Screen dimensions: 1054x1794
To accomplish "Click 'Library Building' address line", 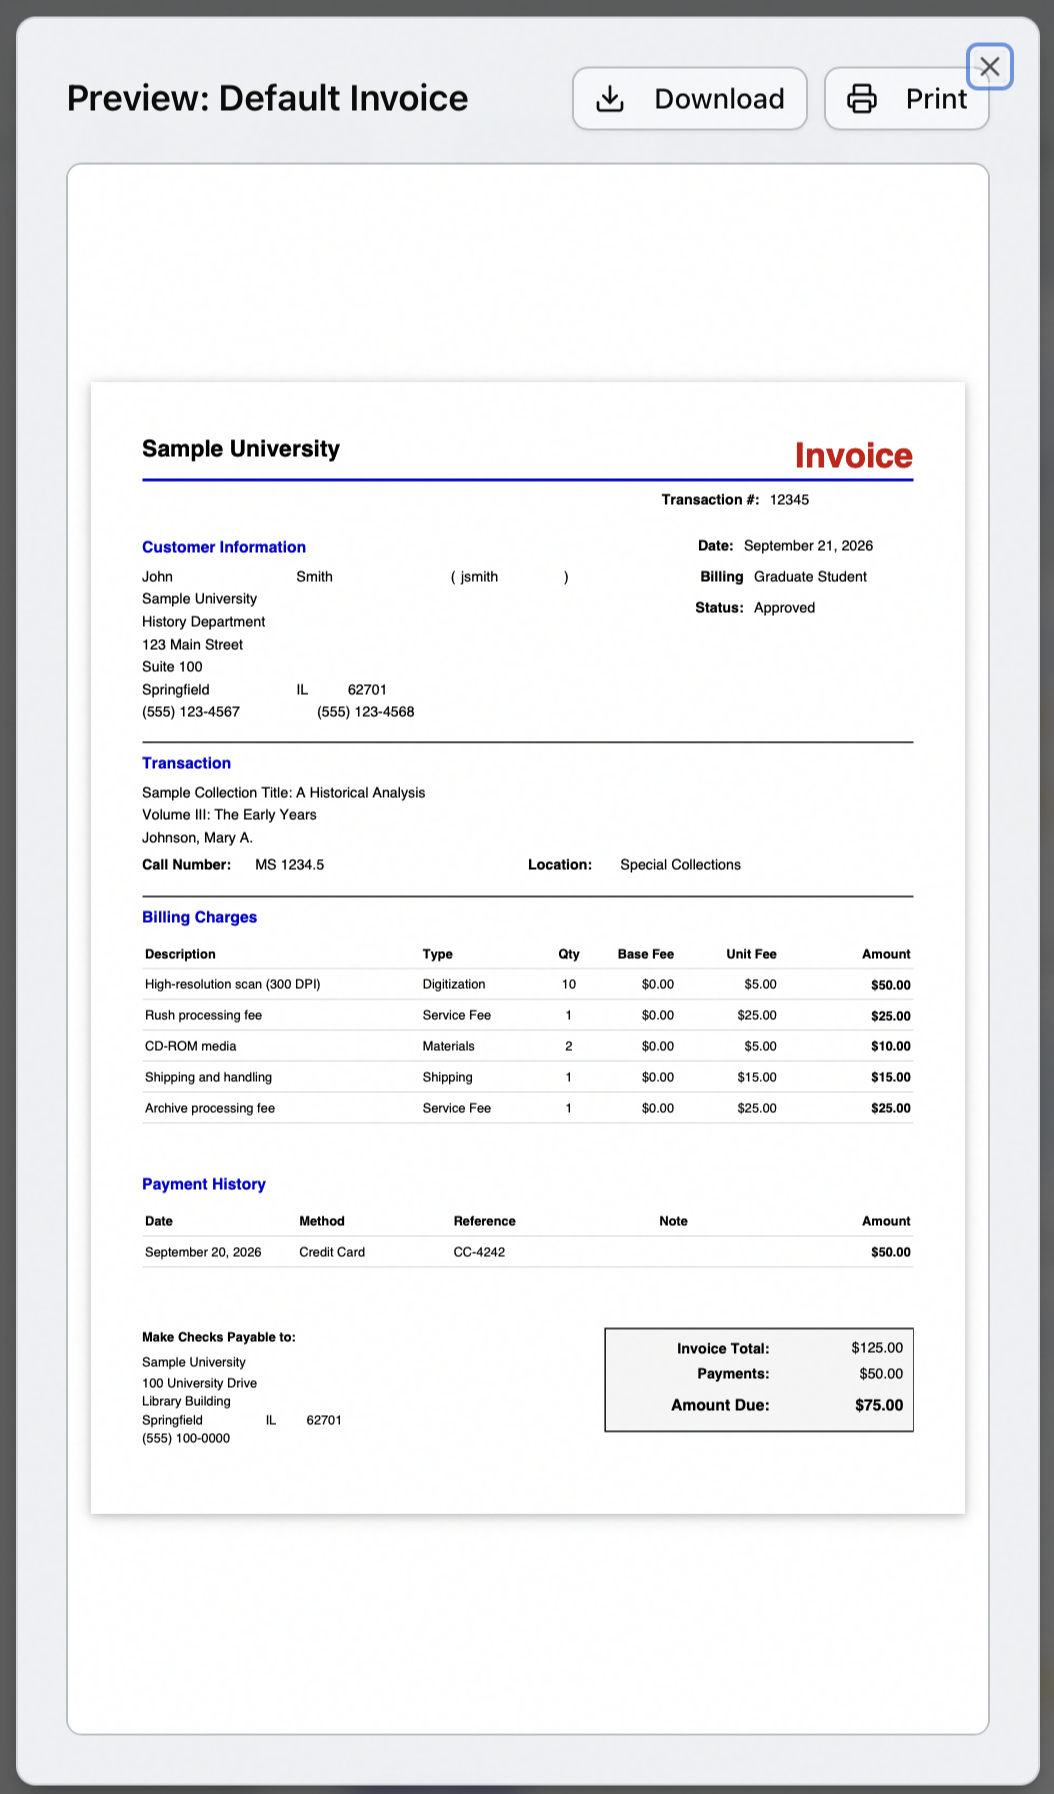I will click(186, 1401).
